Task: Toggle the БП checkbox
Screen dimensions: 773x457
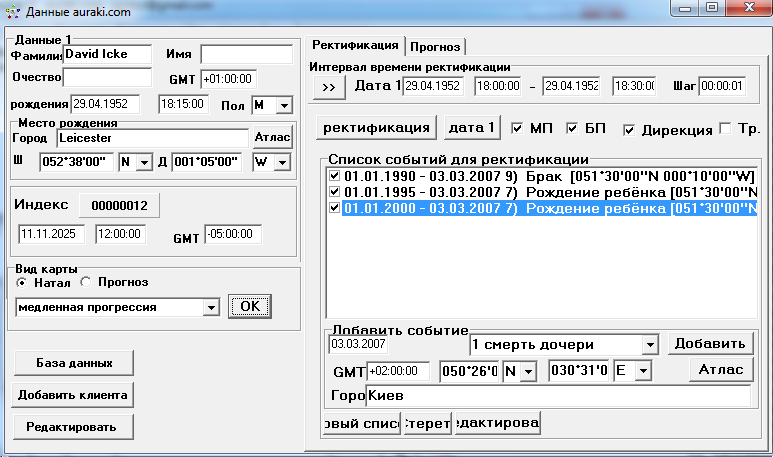Action: pos(572,129)
